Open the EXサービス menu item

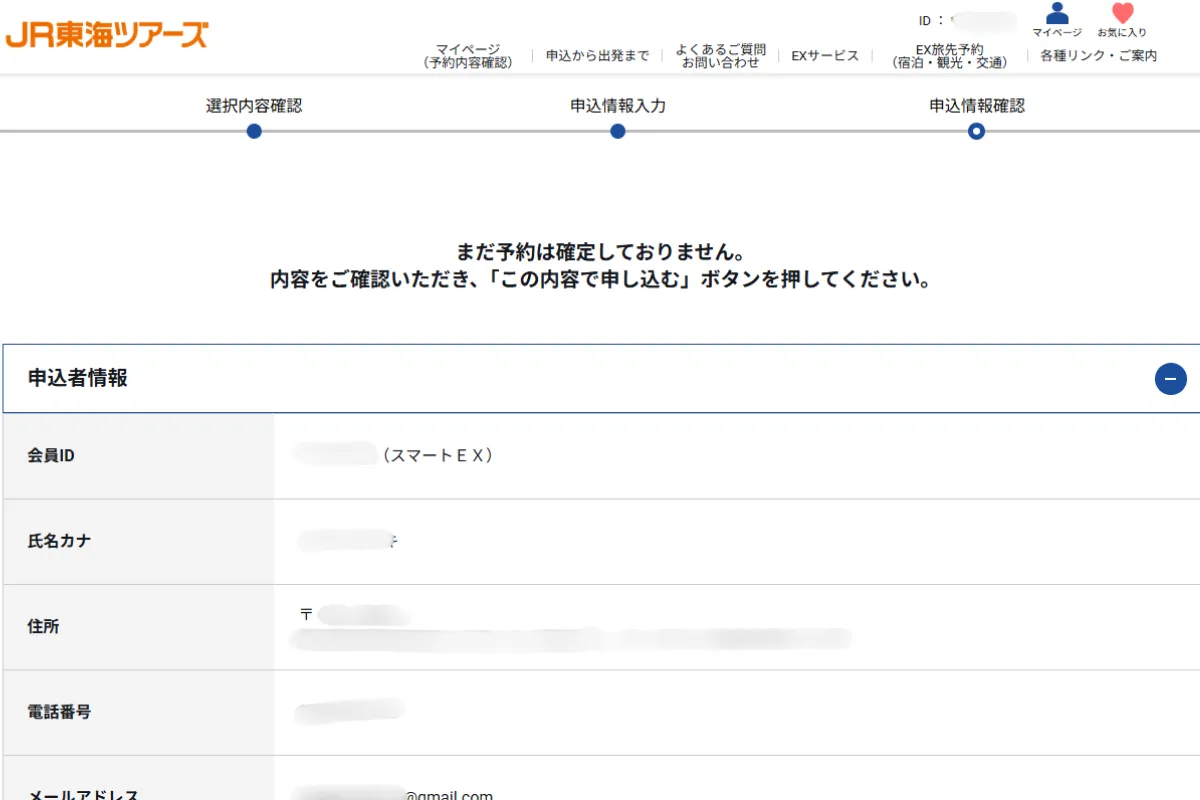(825, 56)
